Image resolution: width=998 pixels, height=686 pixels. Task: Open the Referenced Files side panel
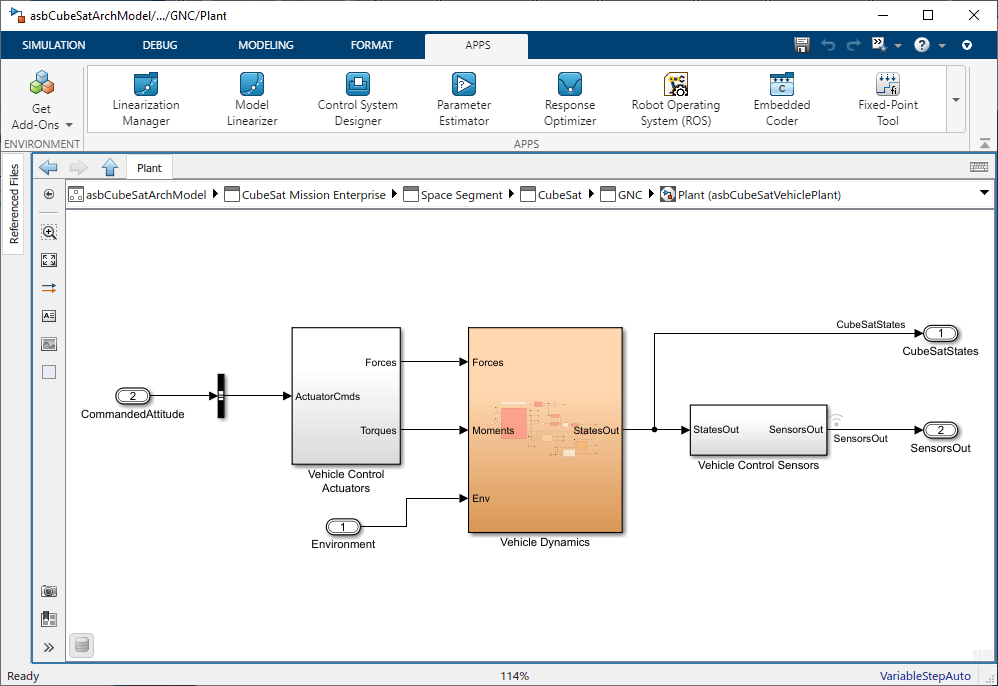(14, 204)
